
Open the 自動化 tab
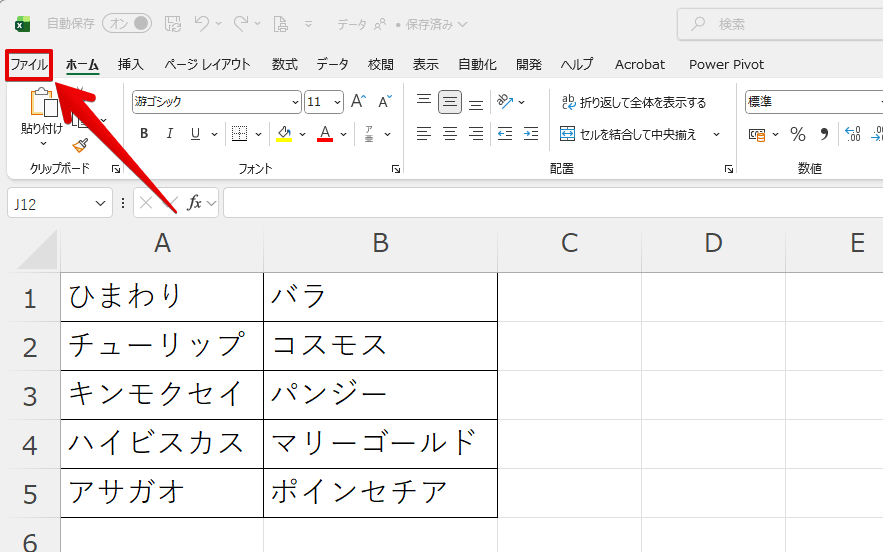[x=478, y=65]
